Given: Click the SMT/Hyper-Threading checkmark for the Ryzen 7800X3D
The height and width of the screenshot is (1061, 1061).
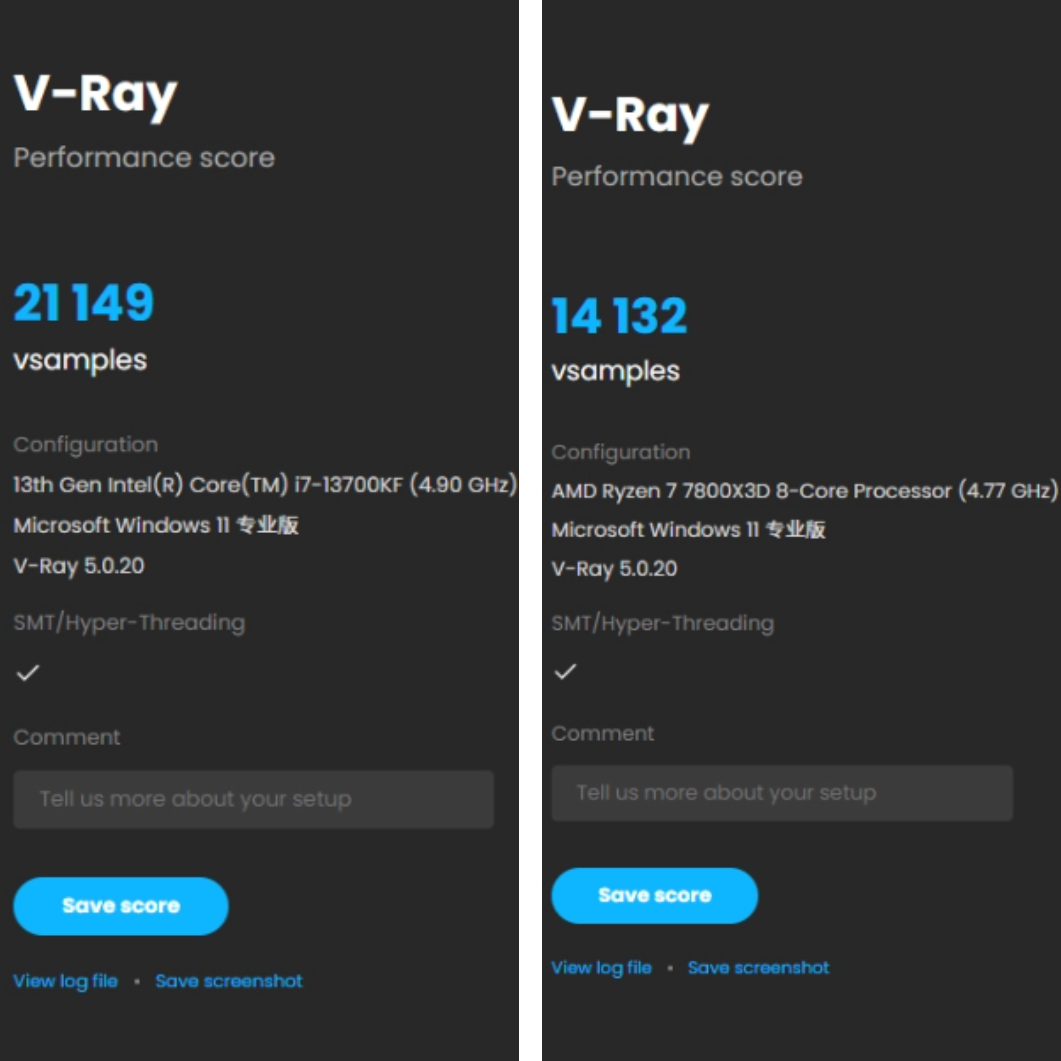Looking at the screenshot, I should click(566, 671).
